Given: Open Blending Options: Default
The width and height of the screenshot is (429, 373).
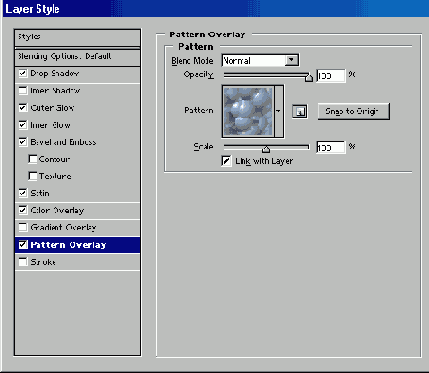Looking at the screenshot, I should 77,56.
